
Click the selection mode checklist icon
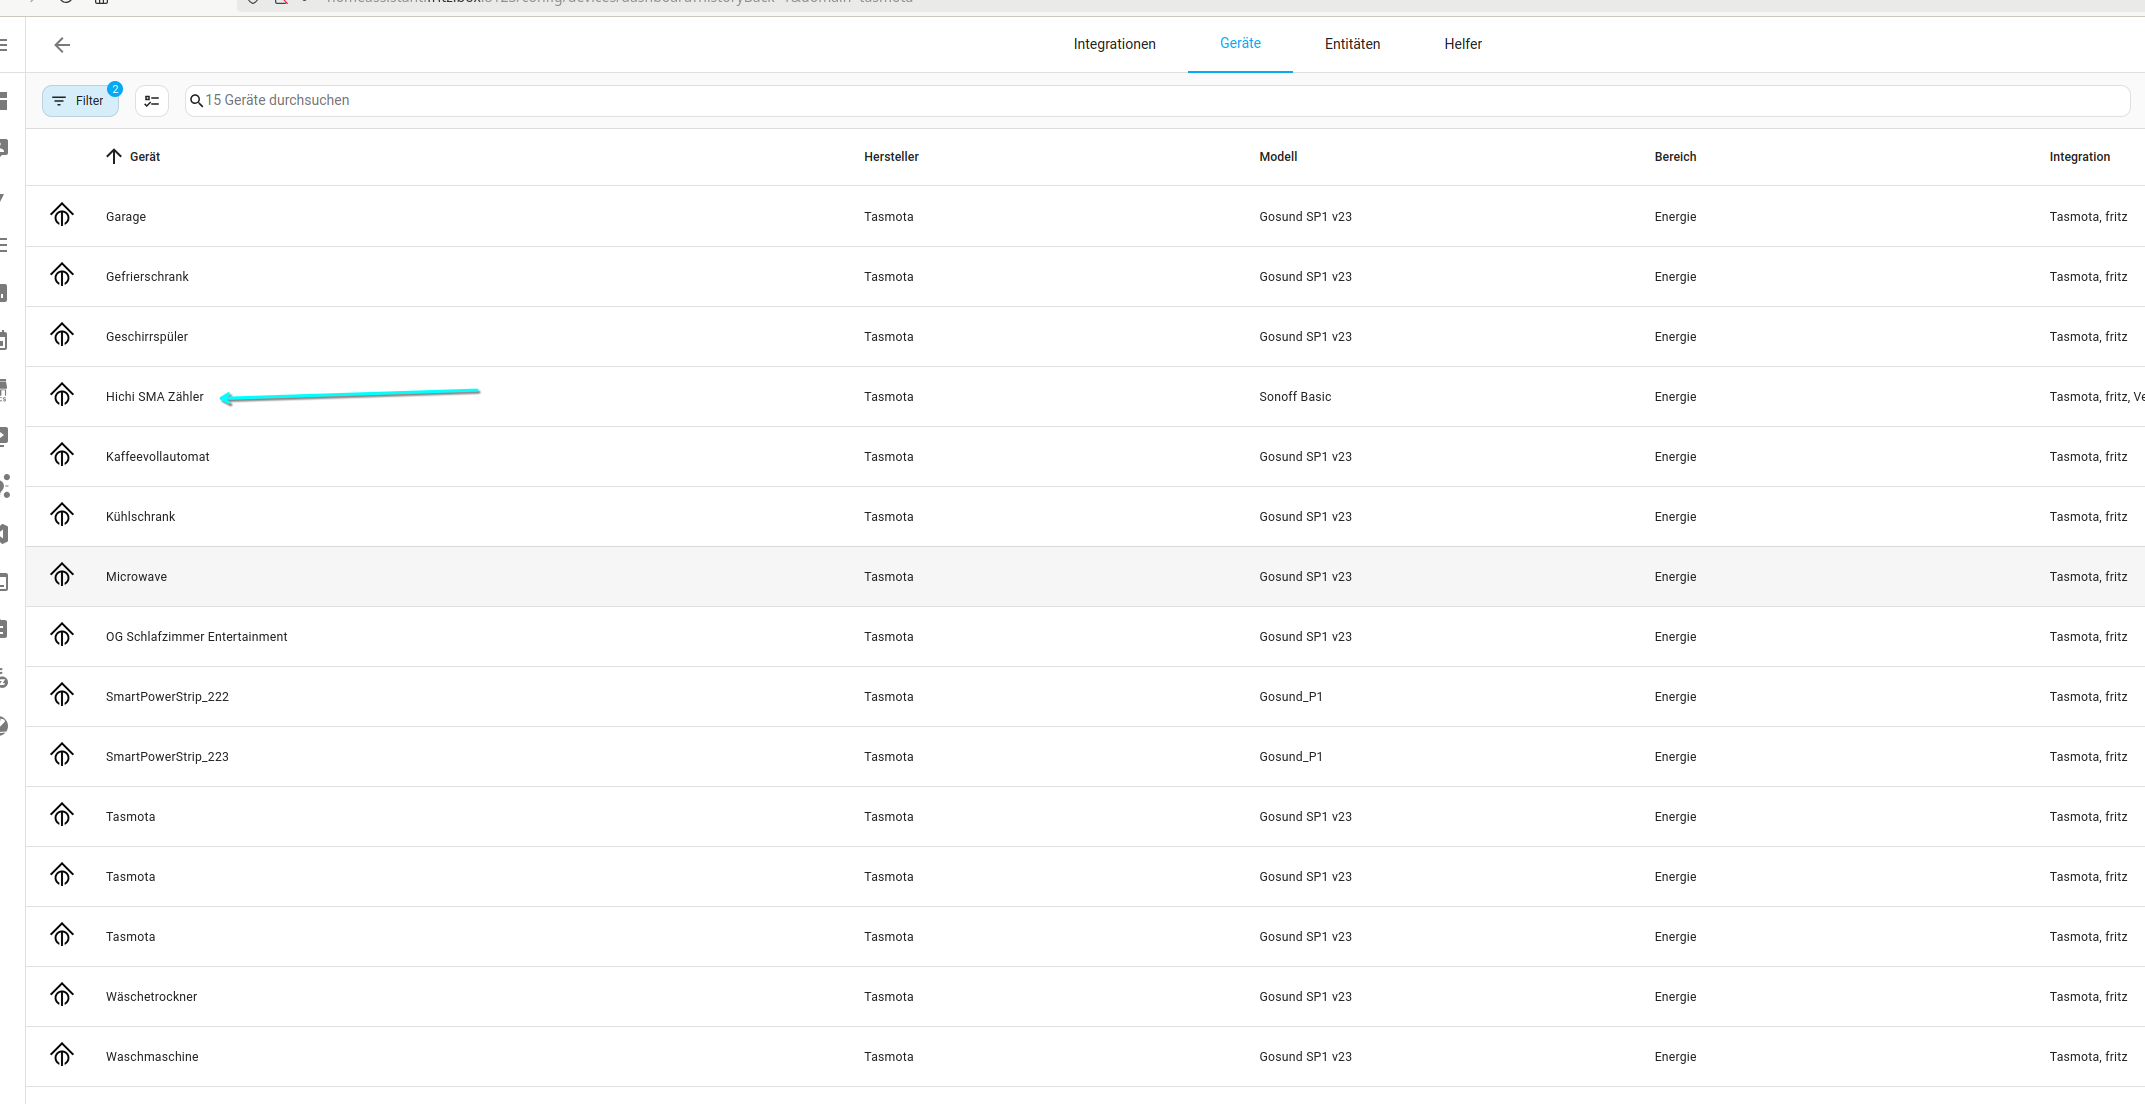tap(152, 101)
